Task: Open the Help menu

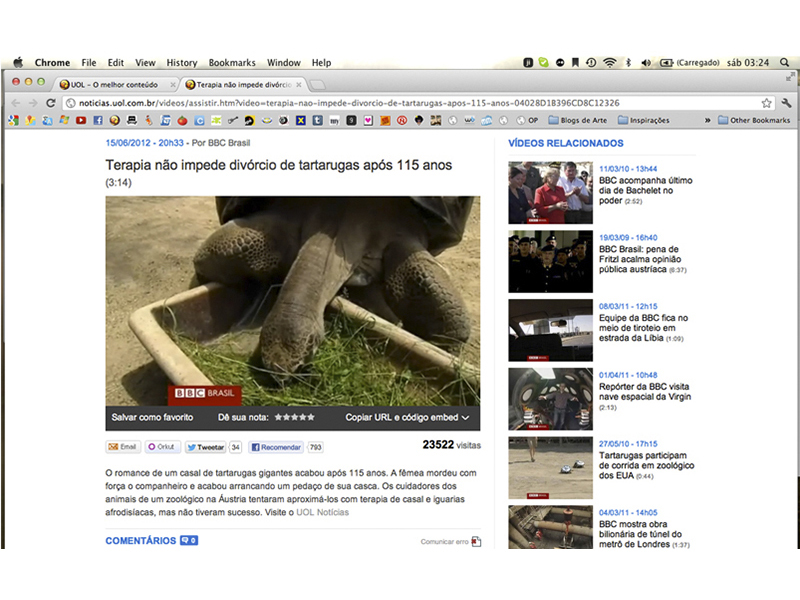Action: [321, 63]
